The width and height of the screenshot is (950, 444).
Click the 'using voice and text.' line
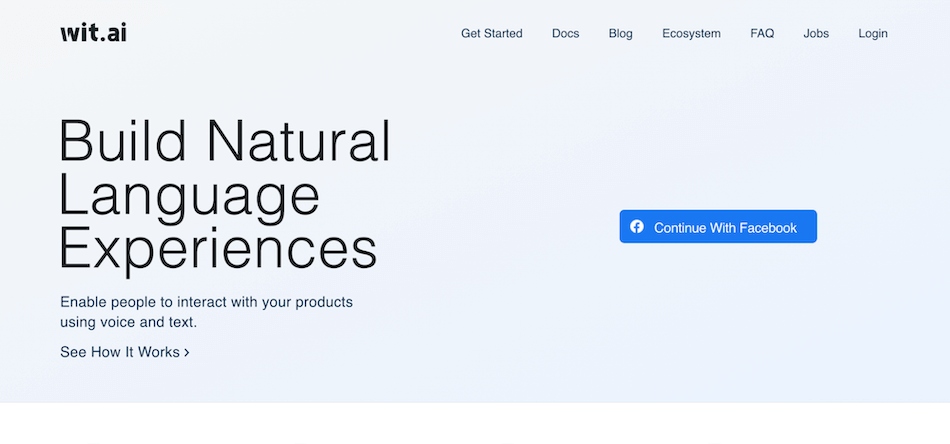pos(128,322)
